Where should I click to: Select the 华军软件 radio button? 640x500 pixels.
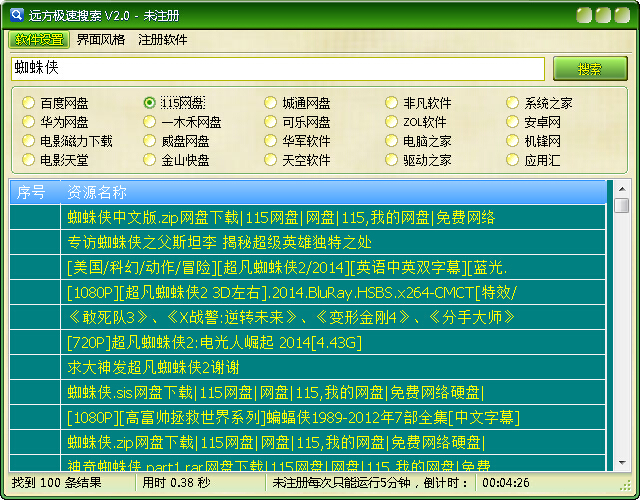pyautogui.click(x=270, y=141)
